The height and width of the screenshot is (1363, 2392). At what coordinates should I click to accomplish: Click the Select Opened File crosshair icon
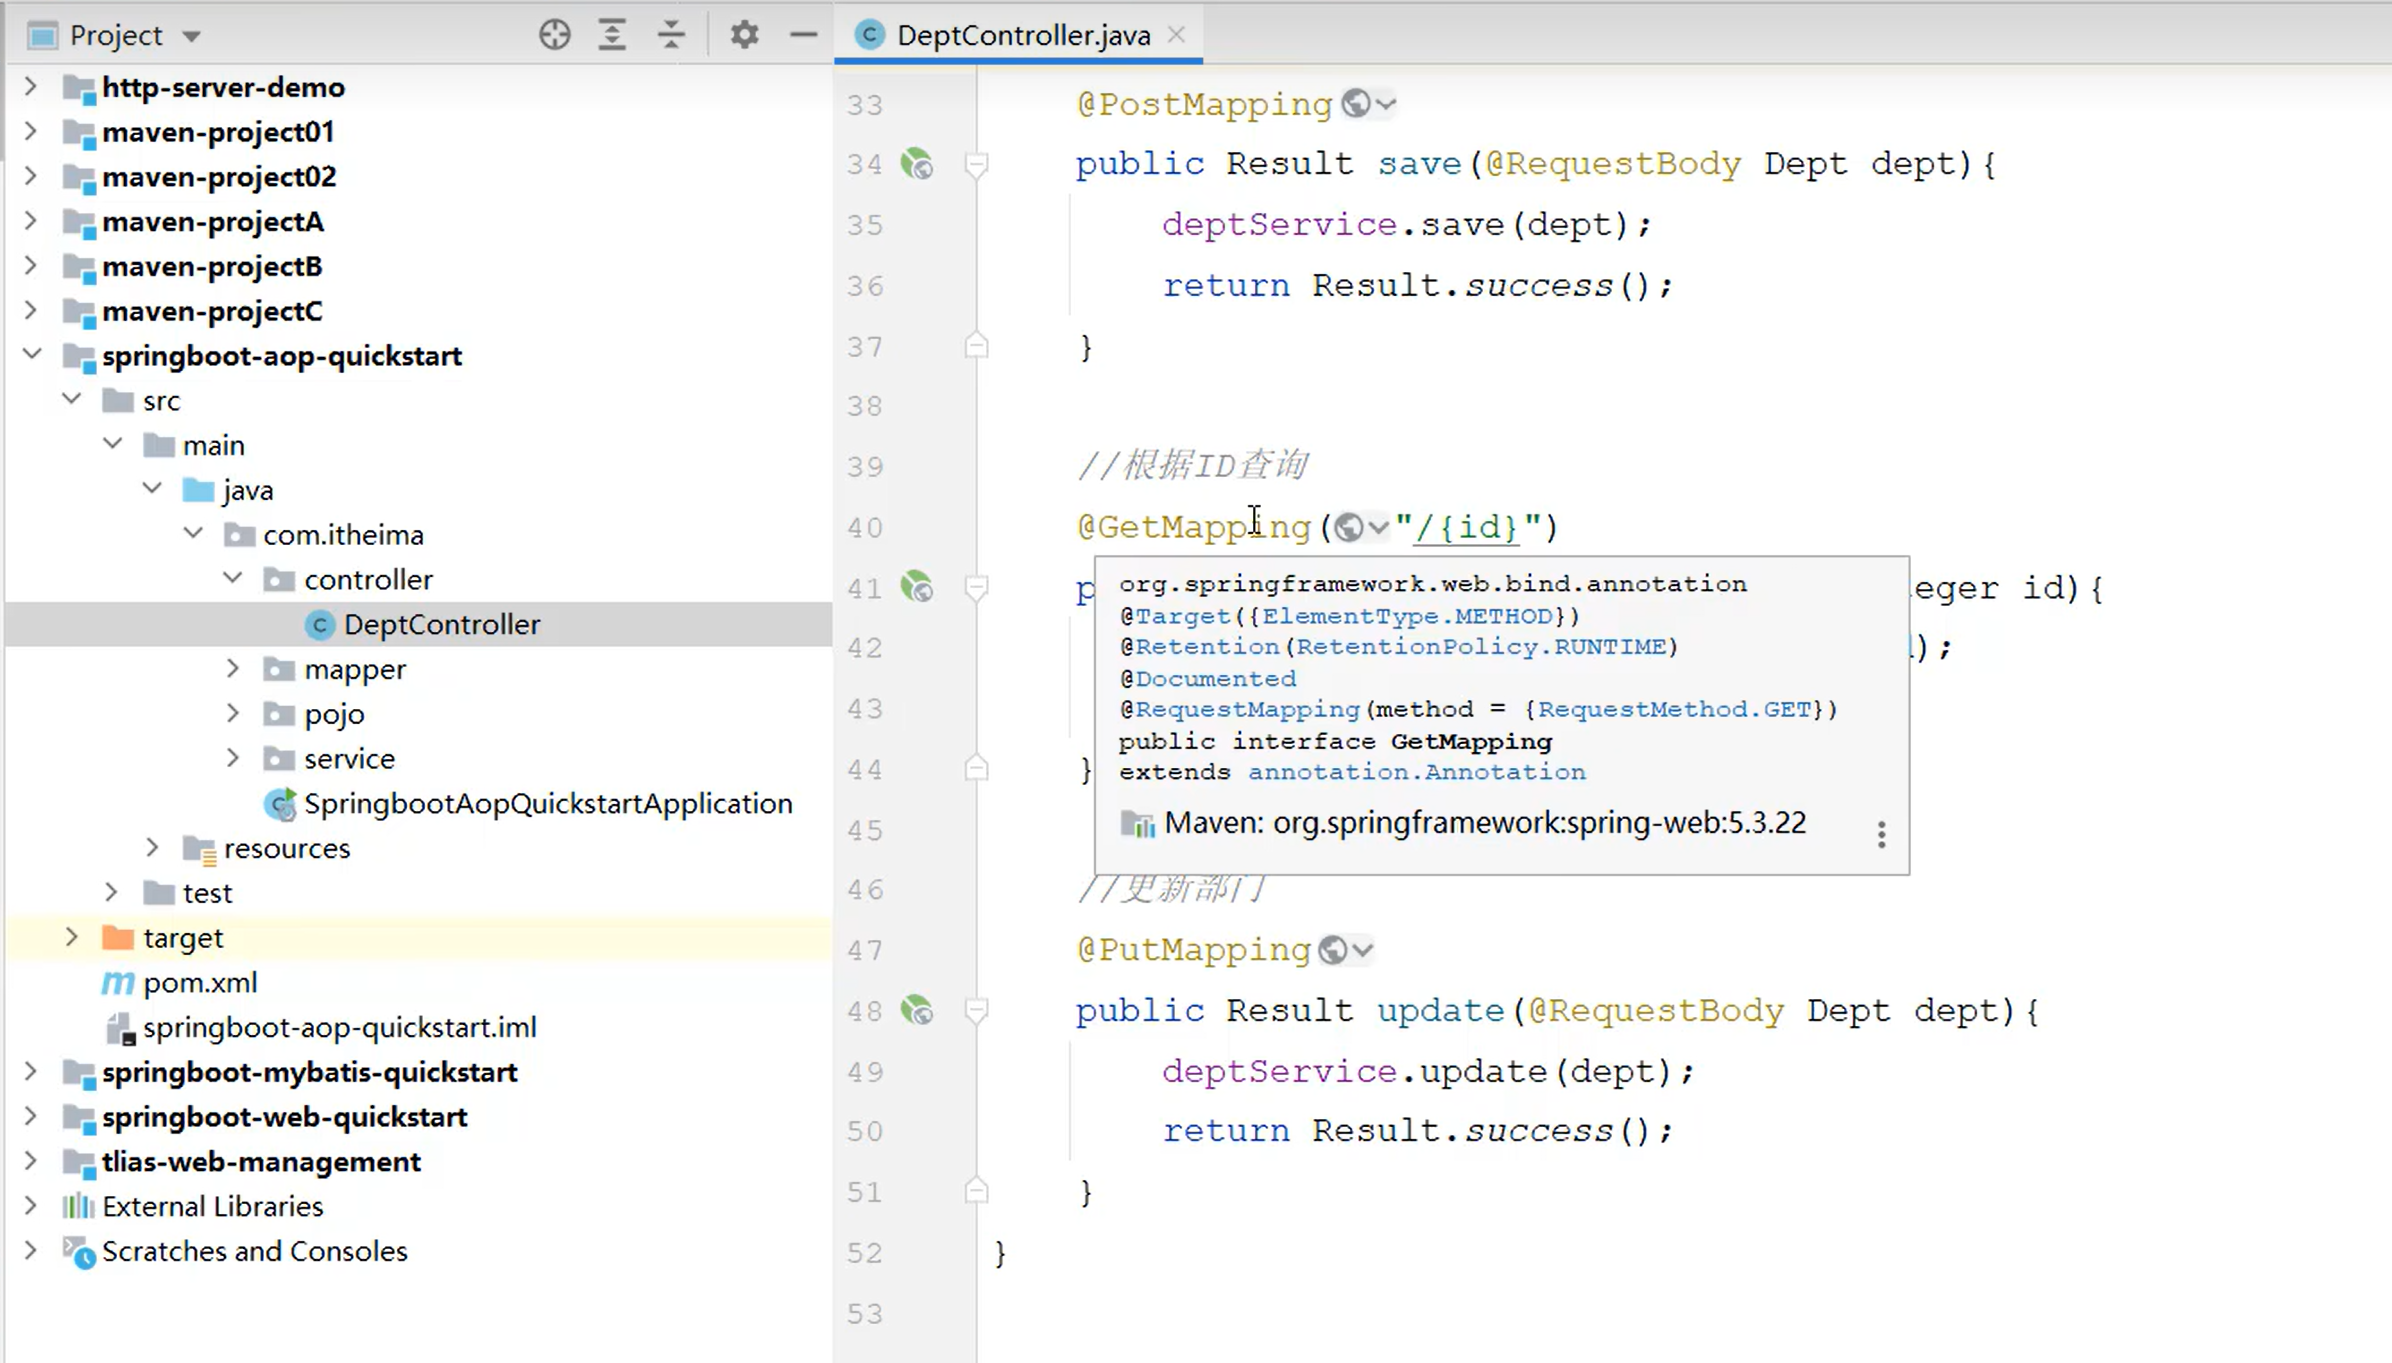[x=554, y=34]
